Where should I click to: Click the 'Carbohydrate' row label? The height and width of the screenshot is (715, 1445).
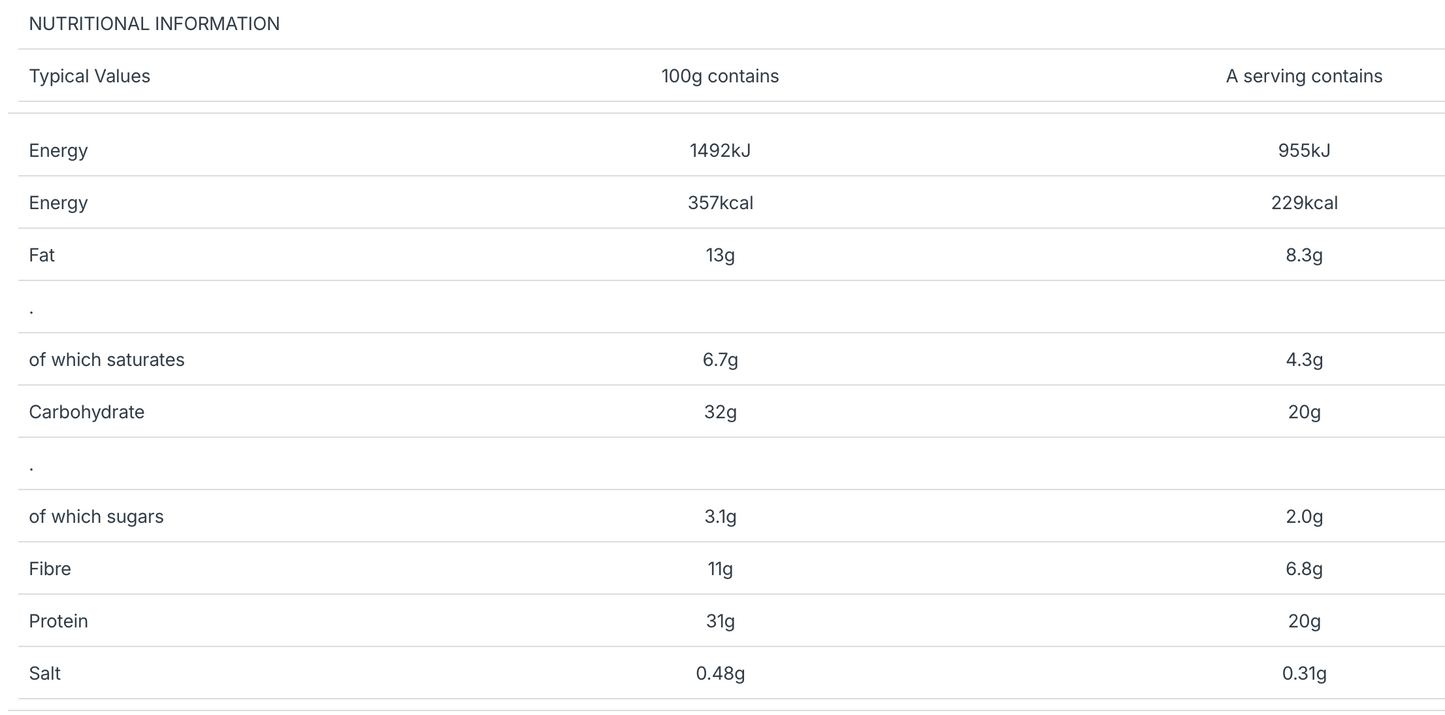pyautogui.click(x=86, y=412)
